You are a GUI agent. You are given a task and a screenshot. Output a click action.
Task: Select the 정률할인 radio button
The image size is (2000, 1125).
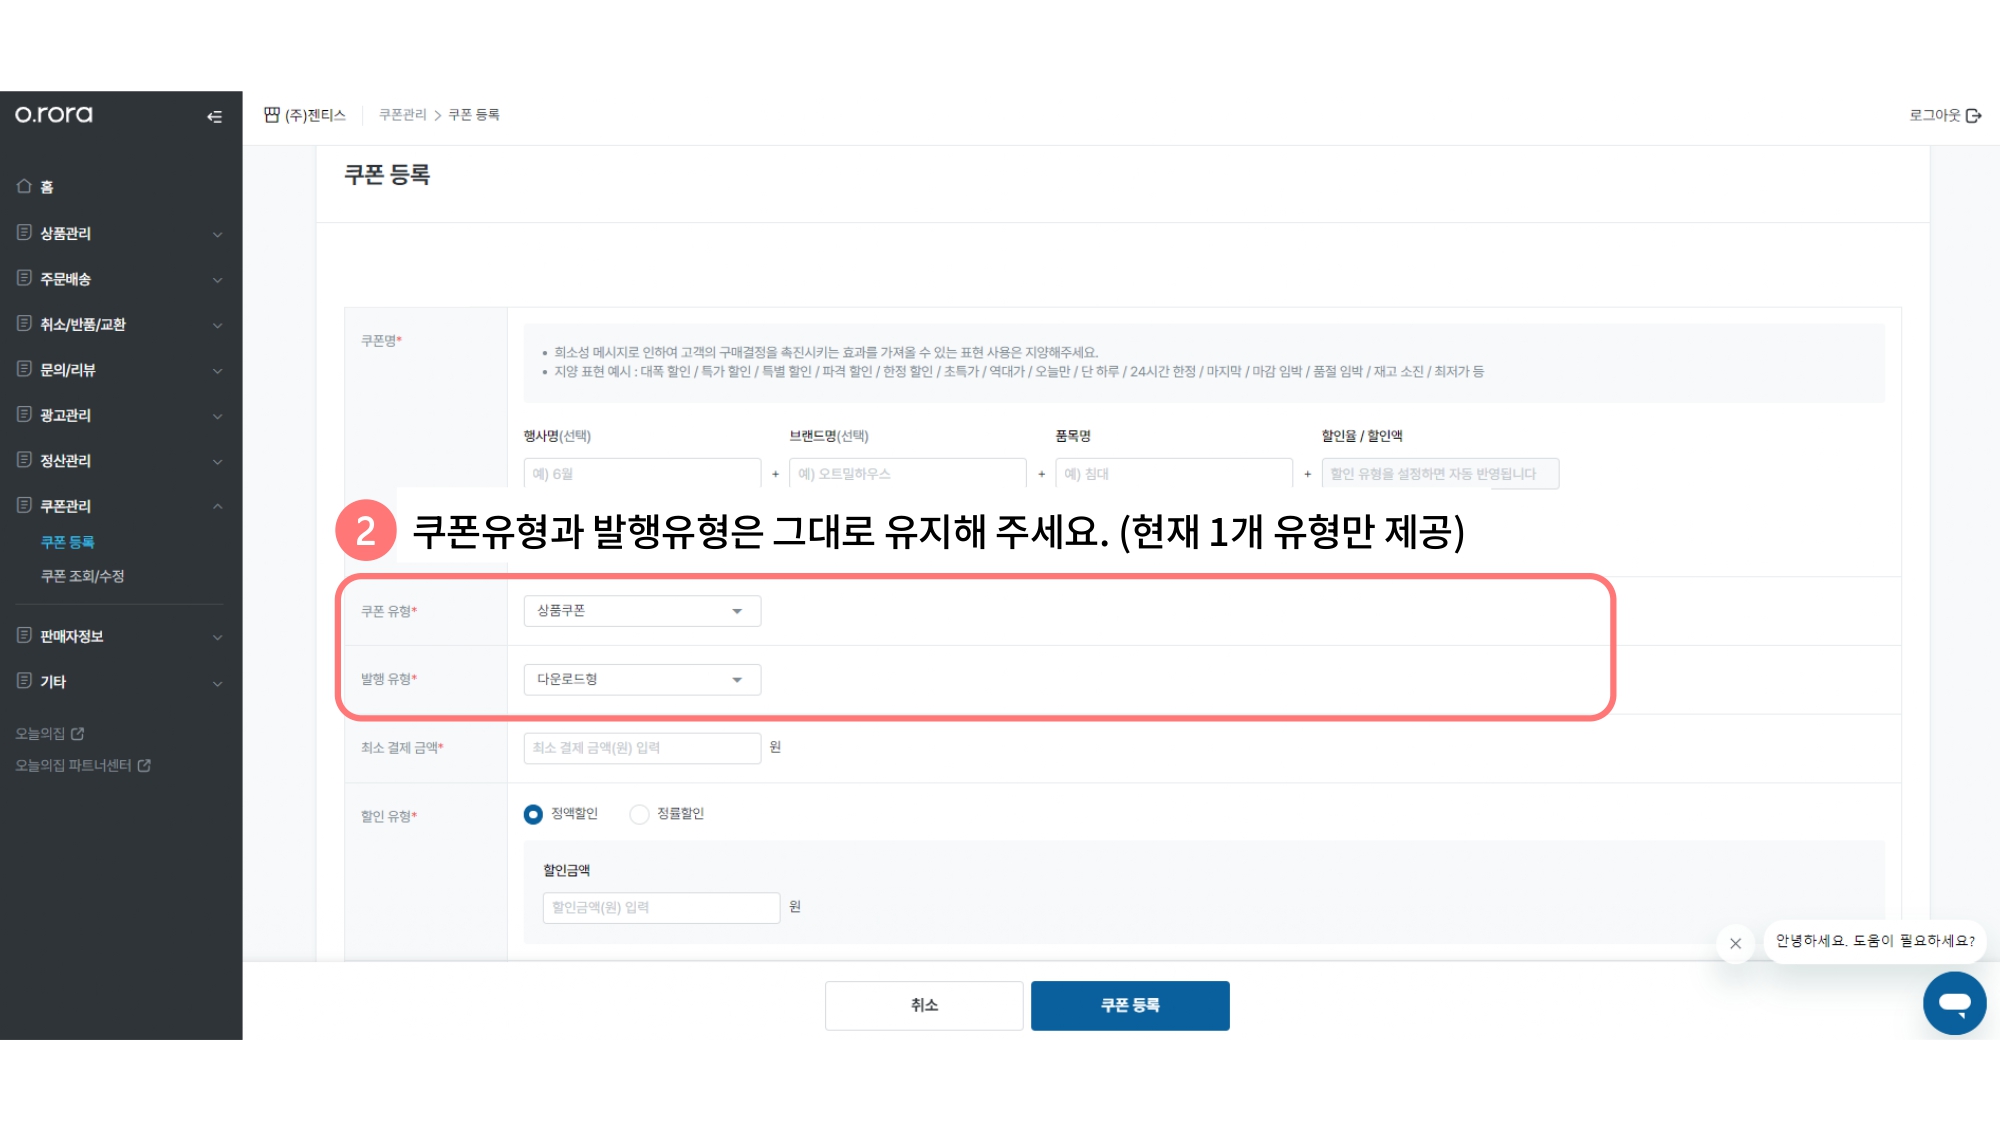tap(639, 814)
